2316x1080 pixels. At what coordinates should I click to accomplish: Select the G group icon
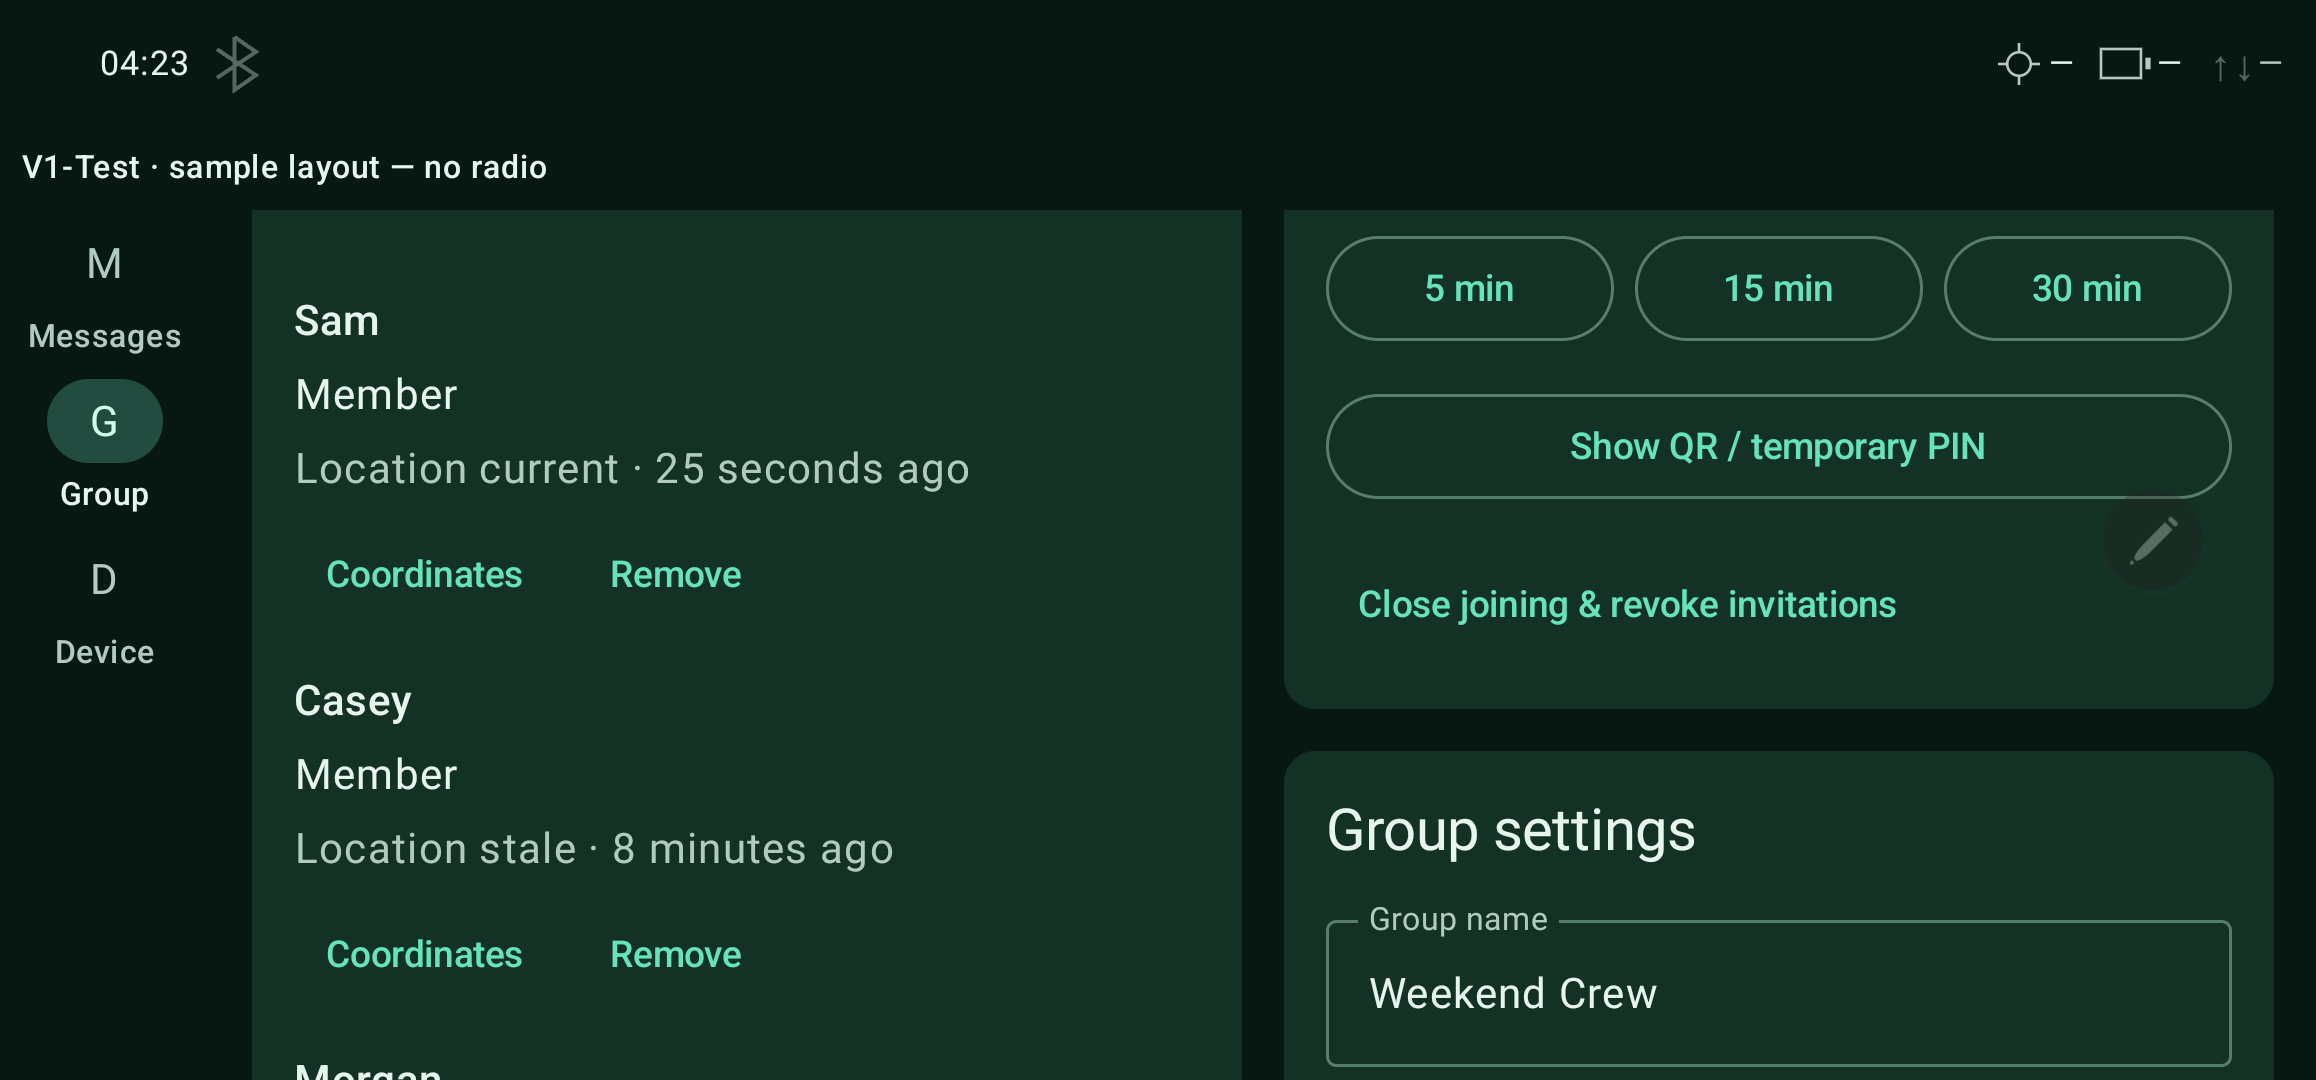104,421
